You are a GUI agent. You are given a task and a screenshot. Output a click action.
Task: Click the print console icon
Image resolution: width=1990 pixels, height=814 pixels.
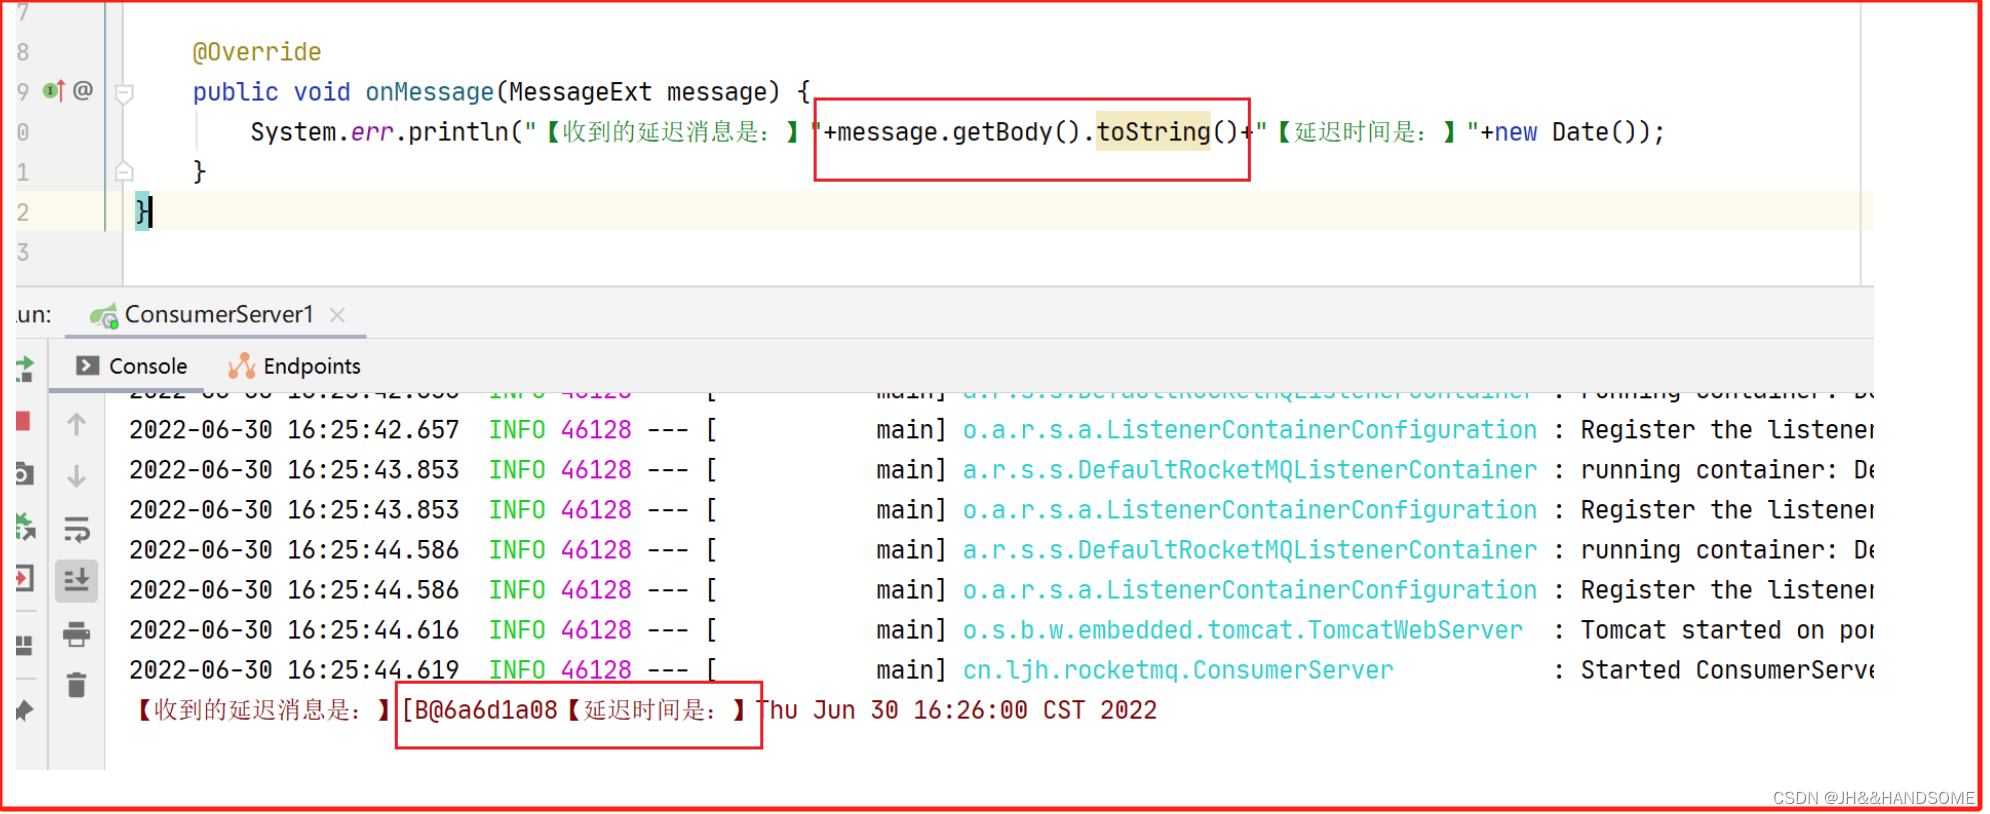click(77, 634)
